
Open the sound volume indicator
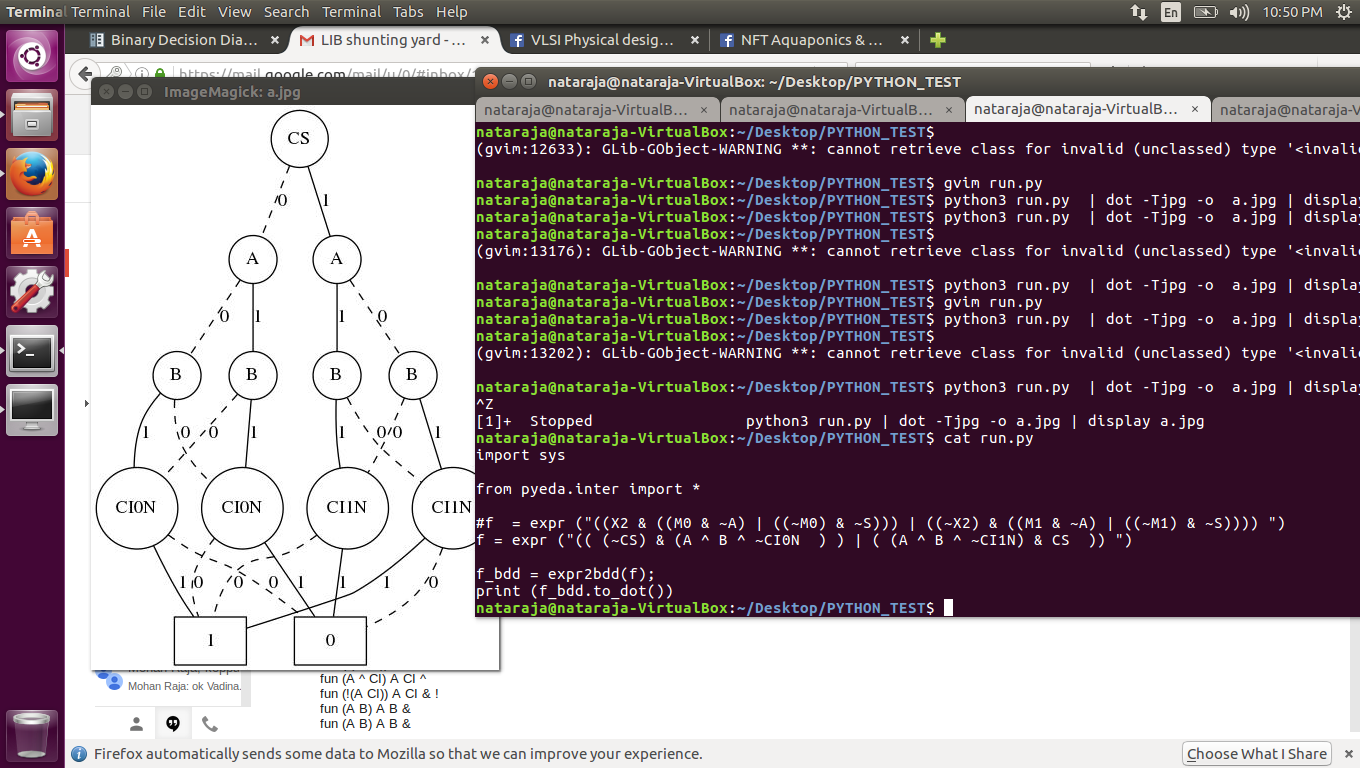point(1240,12)
